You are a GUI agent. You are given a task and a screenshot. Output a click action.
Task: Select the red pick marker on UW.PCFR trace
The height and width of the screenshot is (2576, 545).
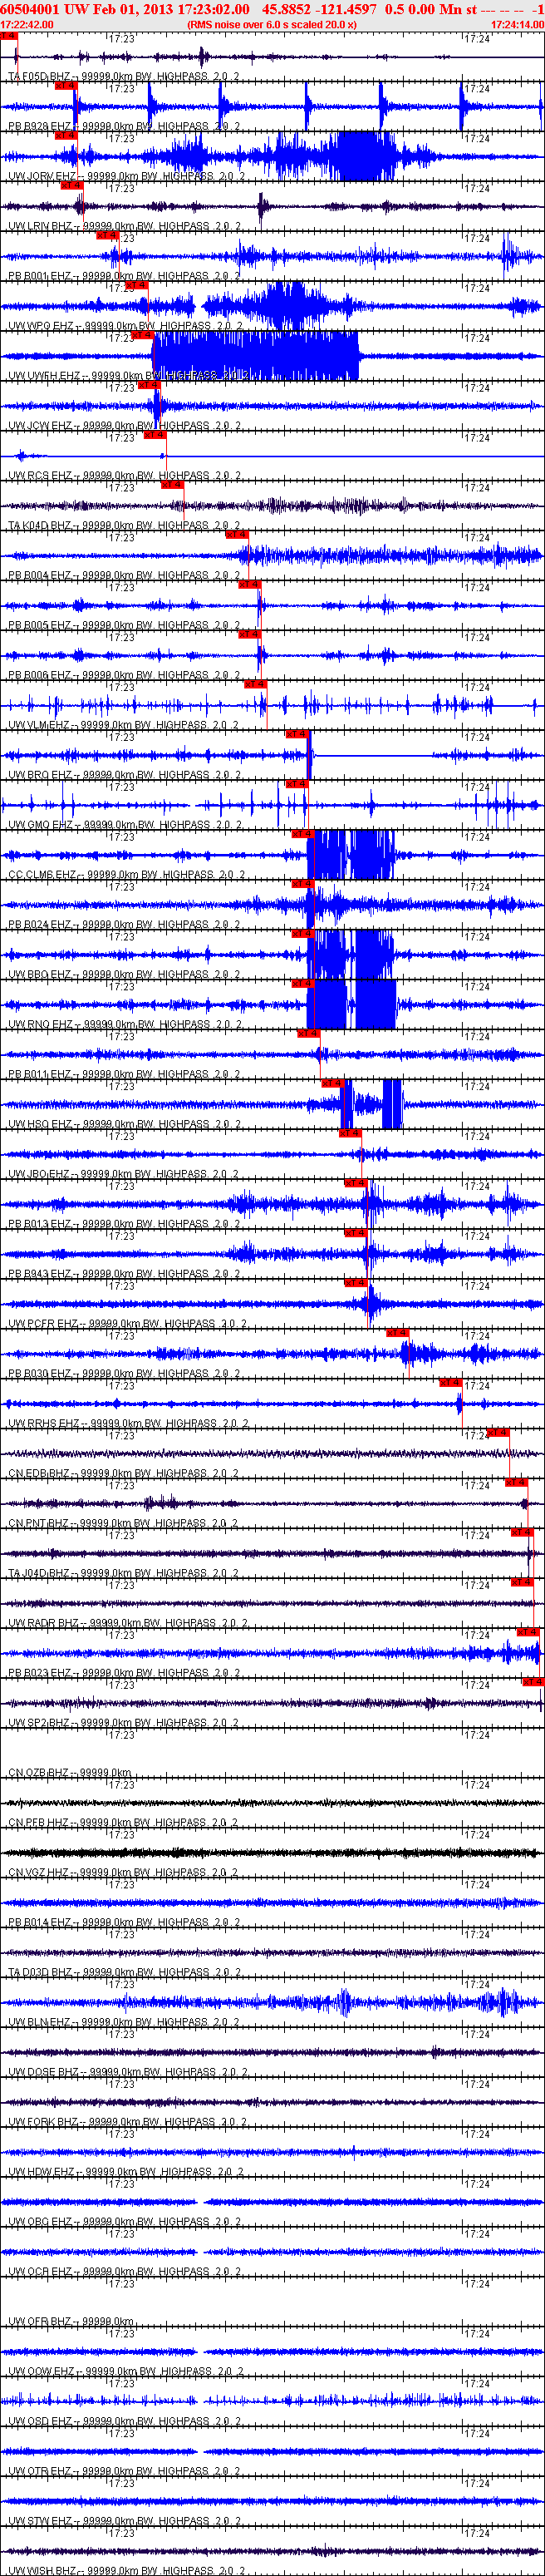tap(355, 1283)
